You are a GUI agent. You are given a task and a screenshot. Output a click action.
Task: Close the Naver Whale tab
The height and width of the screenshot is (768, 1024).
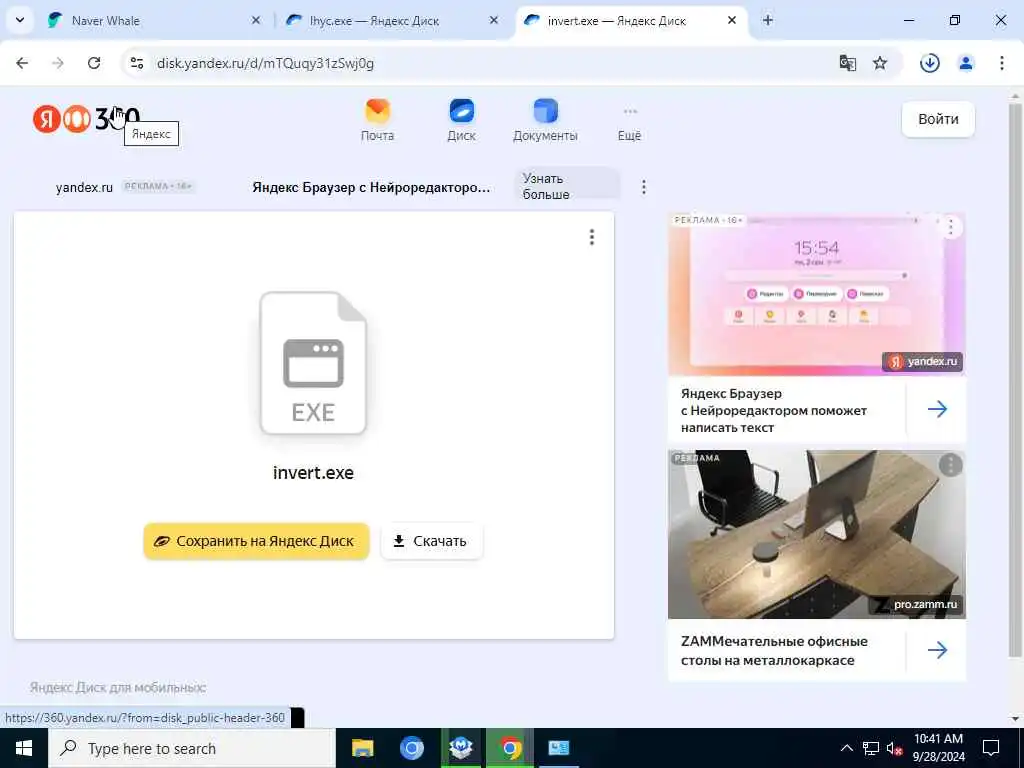255,20
